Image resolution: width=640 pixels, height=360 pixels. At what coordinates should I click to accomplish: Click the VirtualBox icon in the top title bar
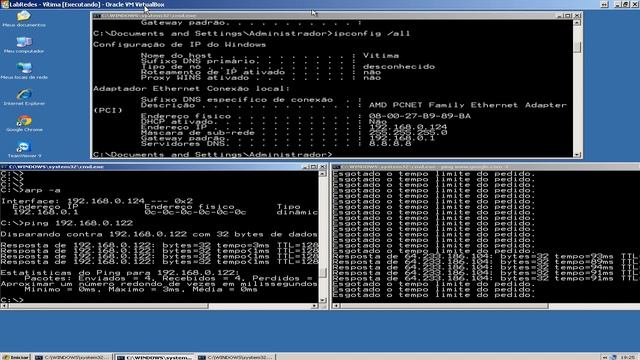point(4,4)
